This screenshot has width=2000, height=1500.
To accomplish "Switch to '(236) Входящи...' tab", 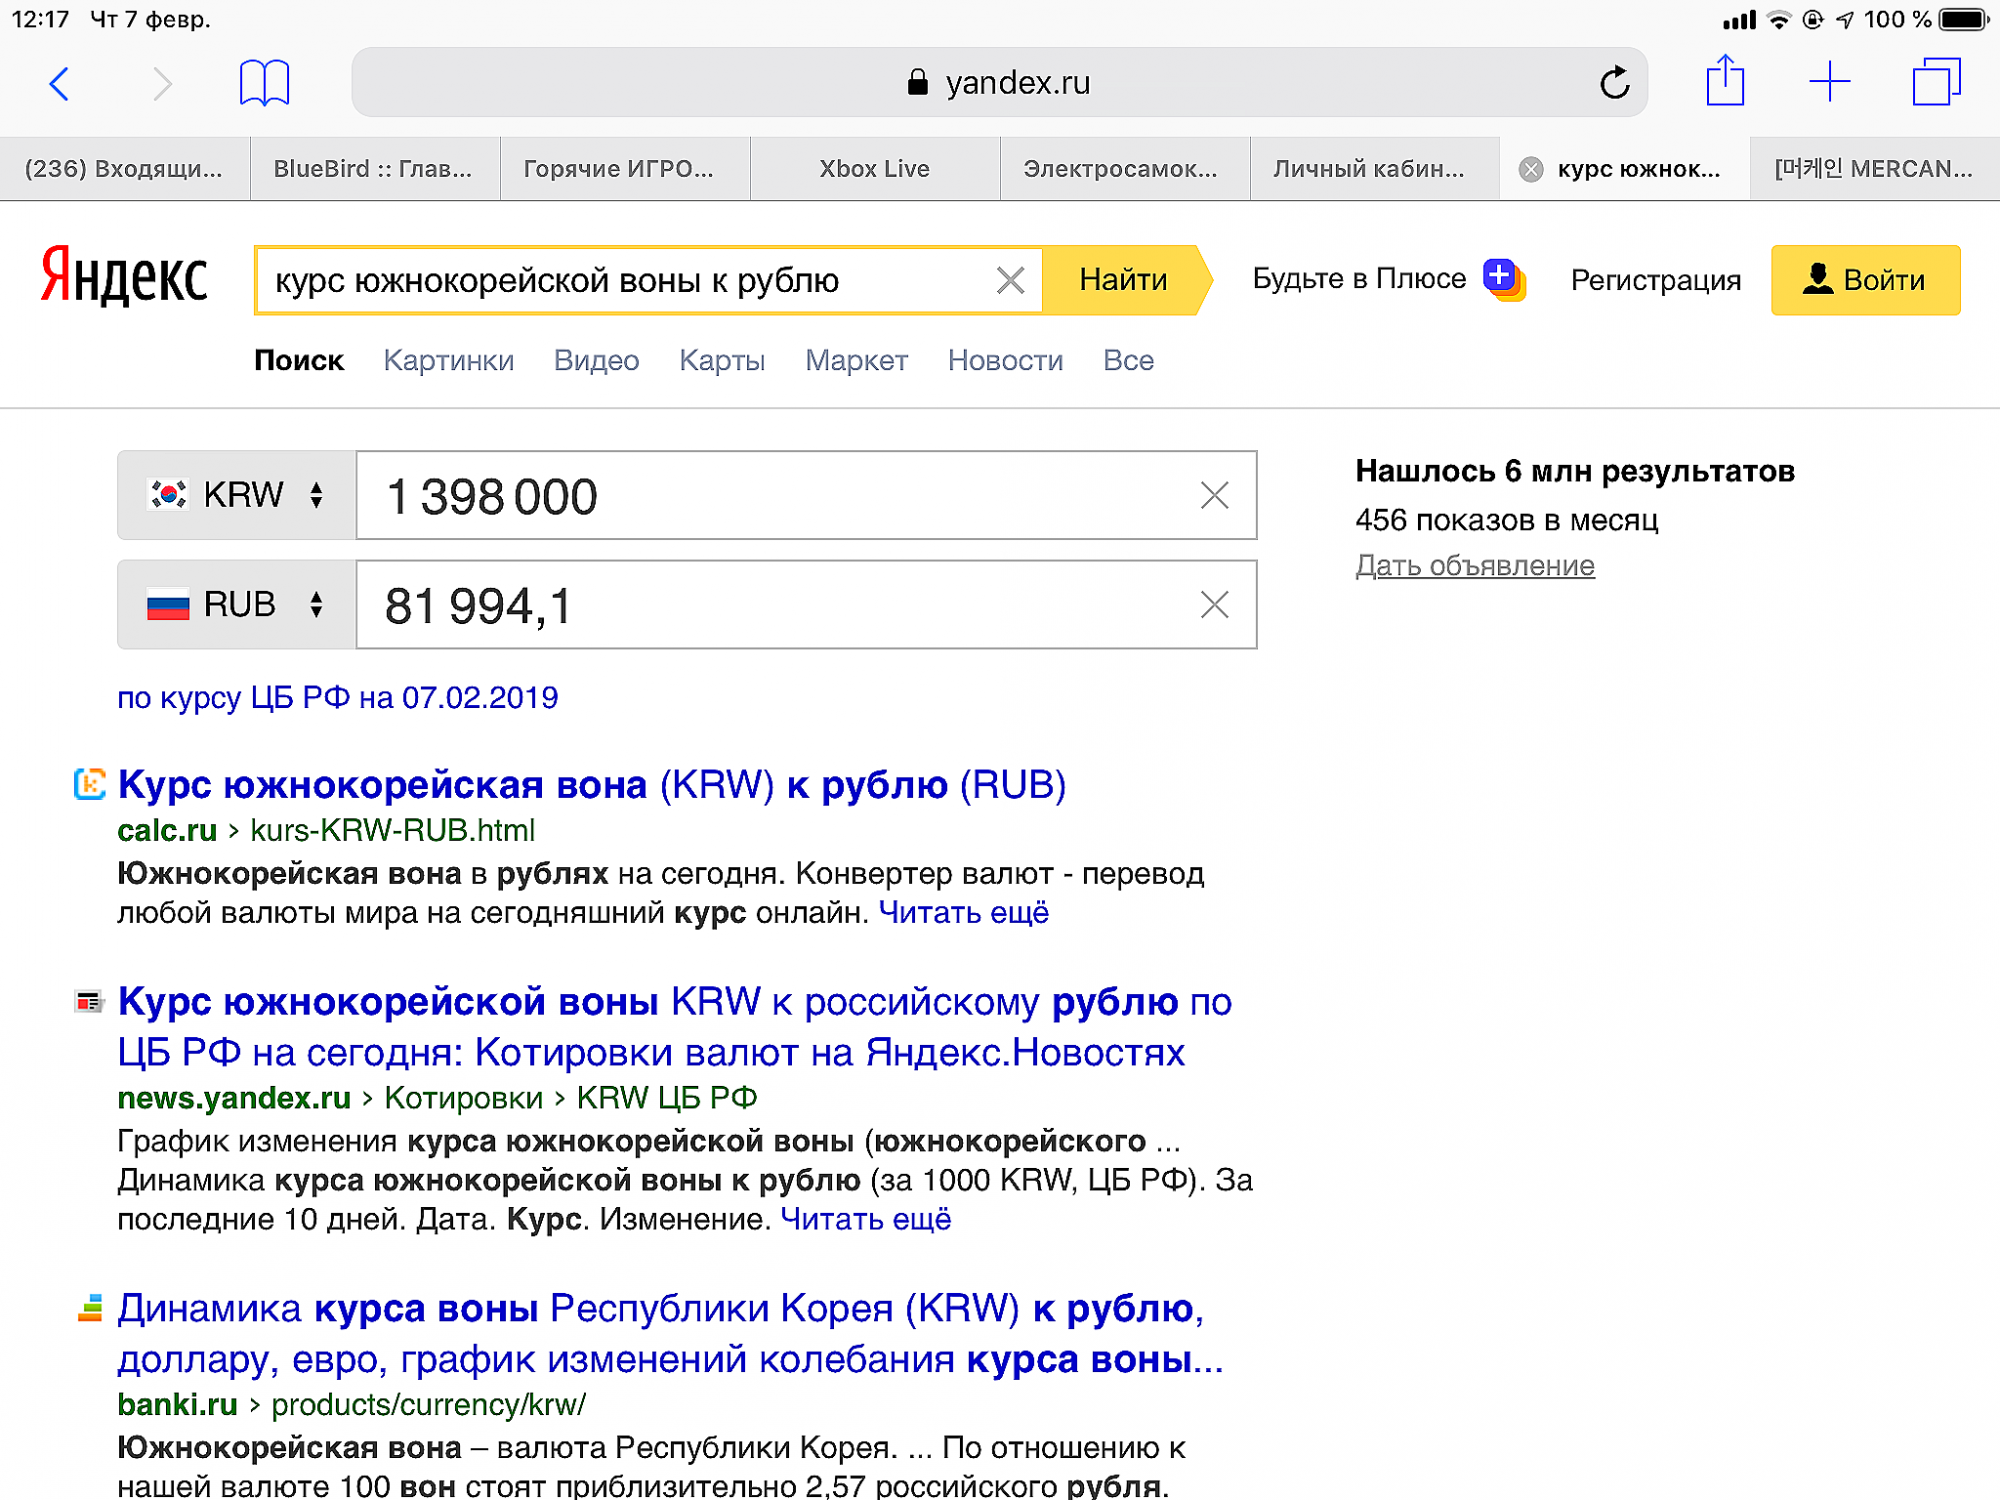I will coord(124,169).
